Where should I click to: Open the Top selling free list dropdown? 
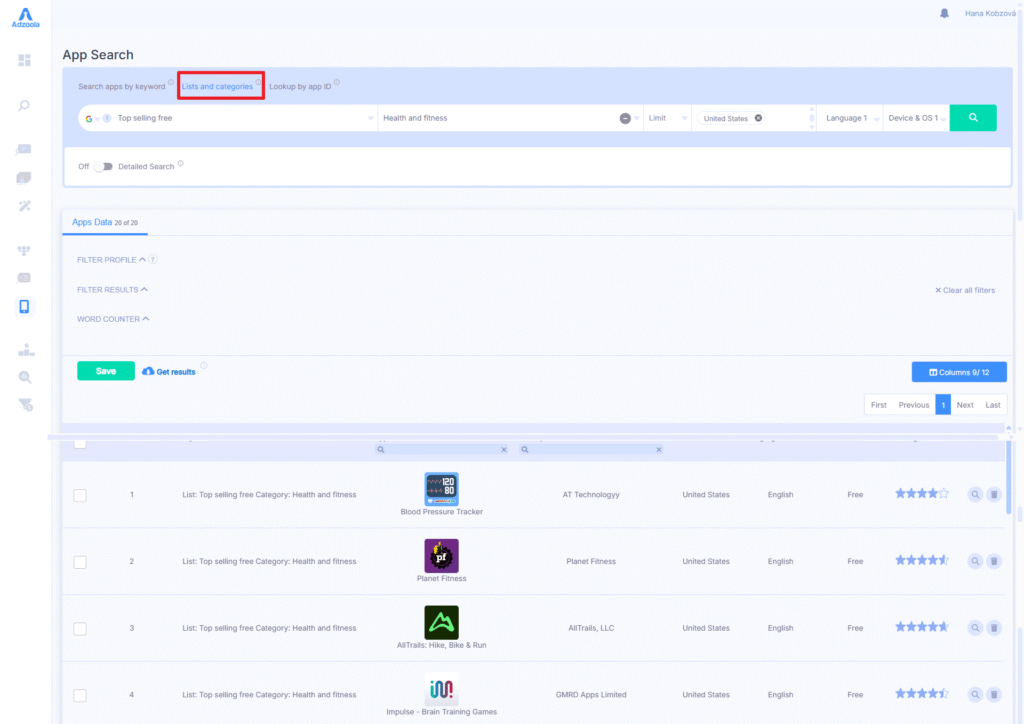225,117
